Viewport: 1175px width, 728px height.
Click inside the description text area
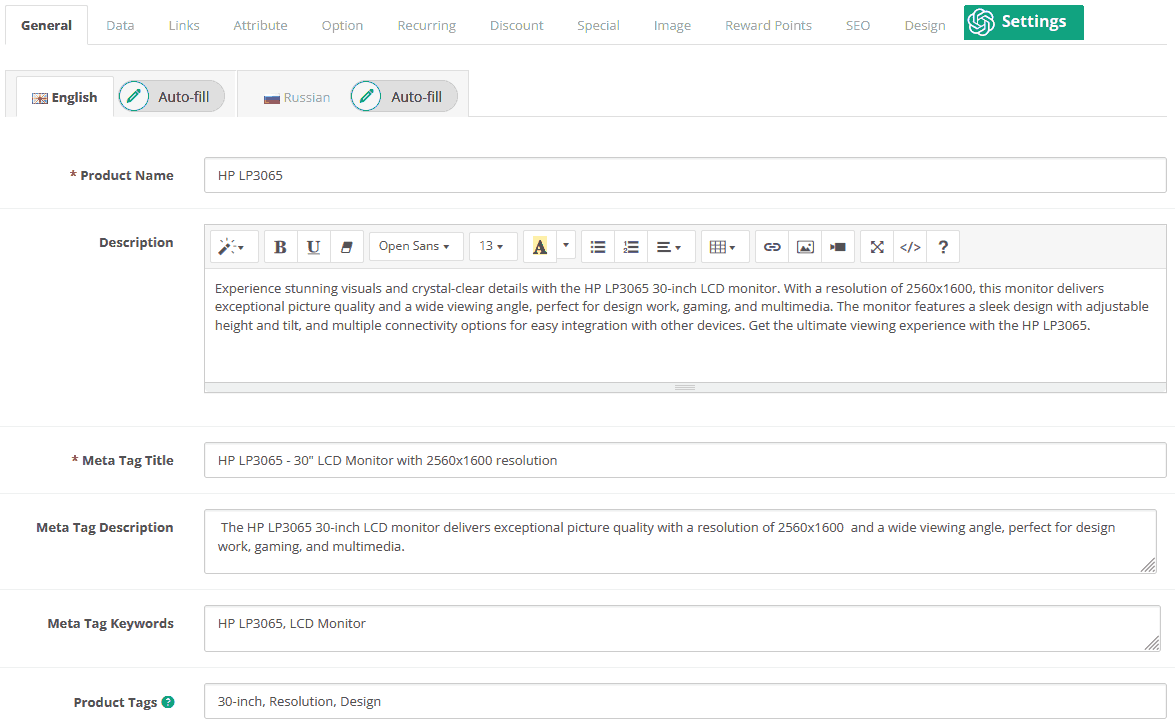(685, 325)
